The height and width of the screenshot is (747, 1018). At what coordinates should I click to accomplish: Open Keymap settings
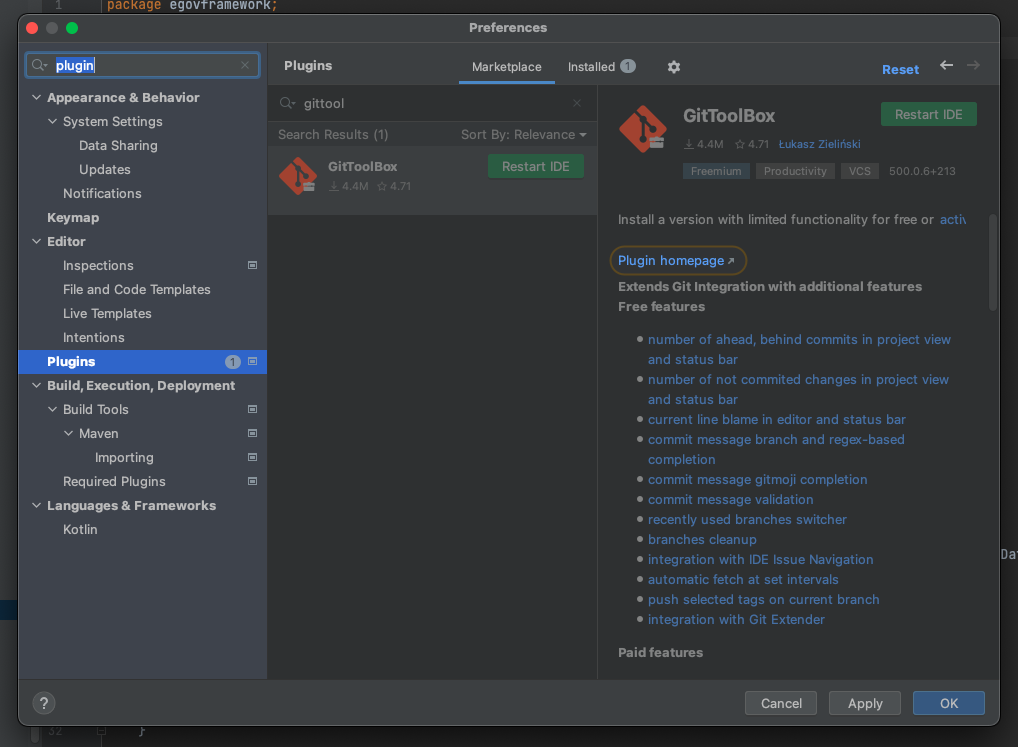pyautogui.click(x=73, y=217)
